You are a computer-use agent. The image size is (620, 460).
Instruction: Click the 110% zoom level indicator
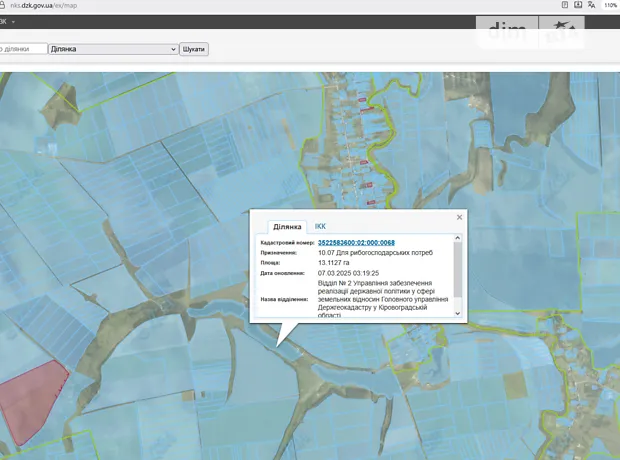point(610,5)
